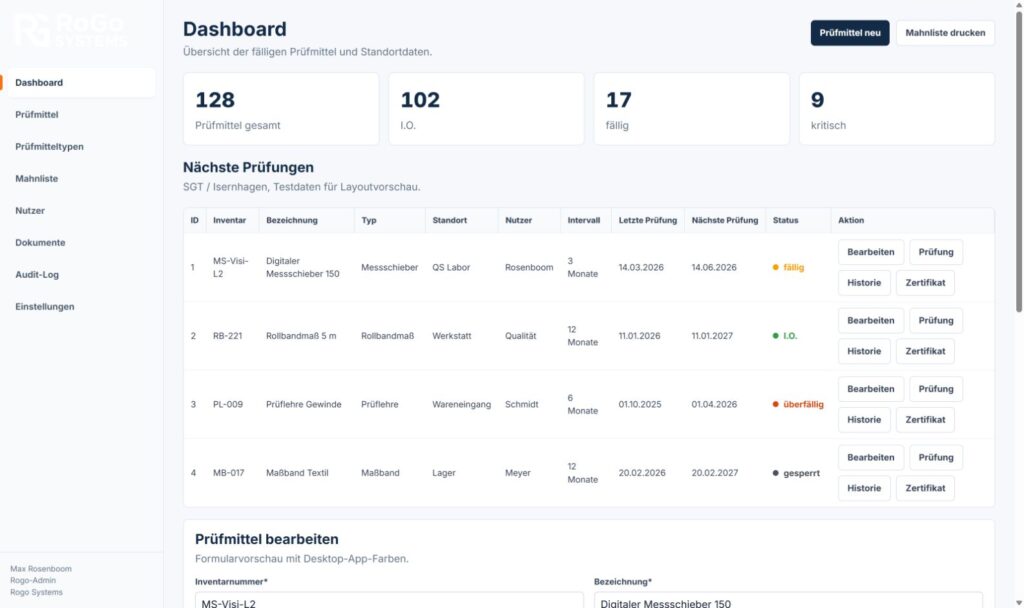
Task: Click the date 14.06.2026
Action: click(x=714, y=268)
